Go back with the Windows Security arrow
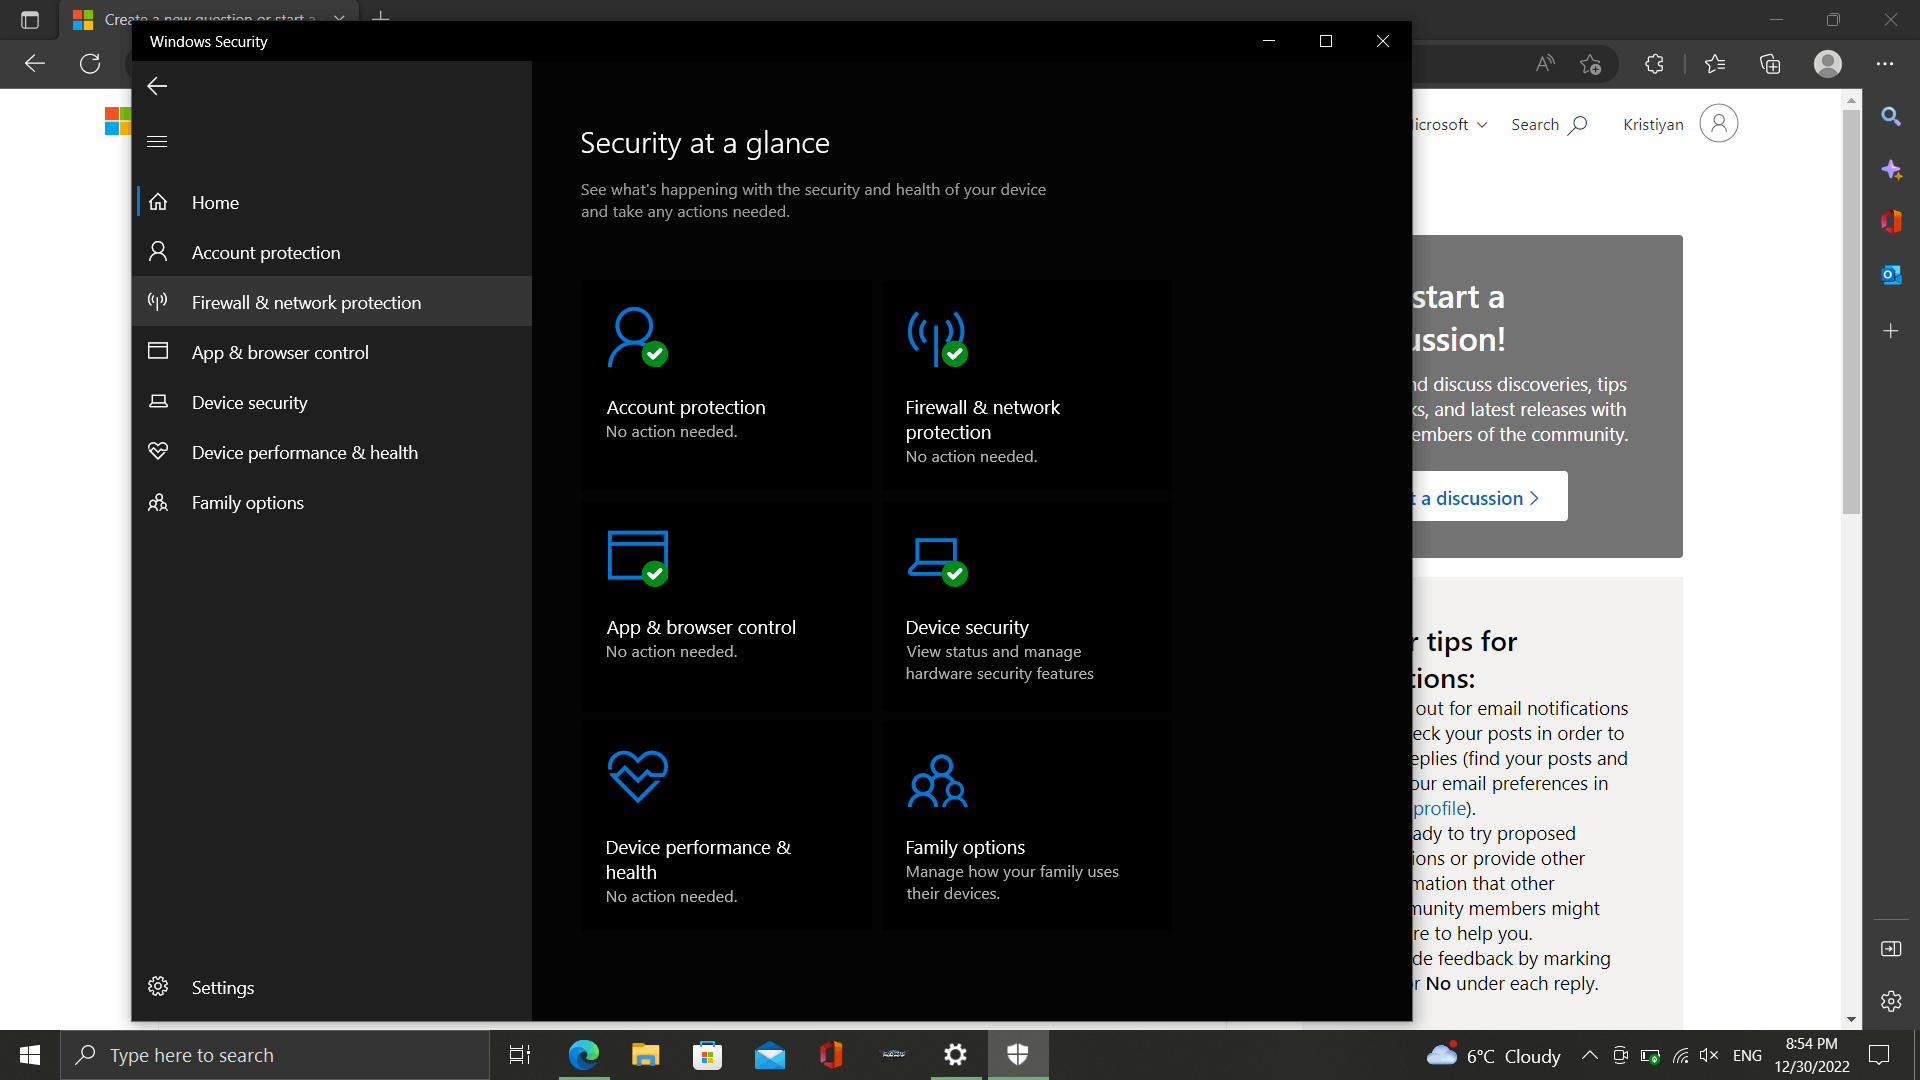 tap(157, 86)
